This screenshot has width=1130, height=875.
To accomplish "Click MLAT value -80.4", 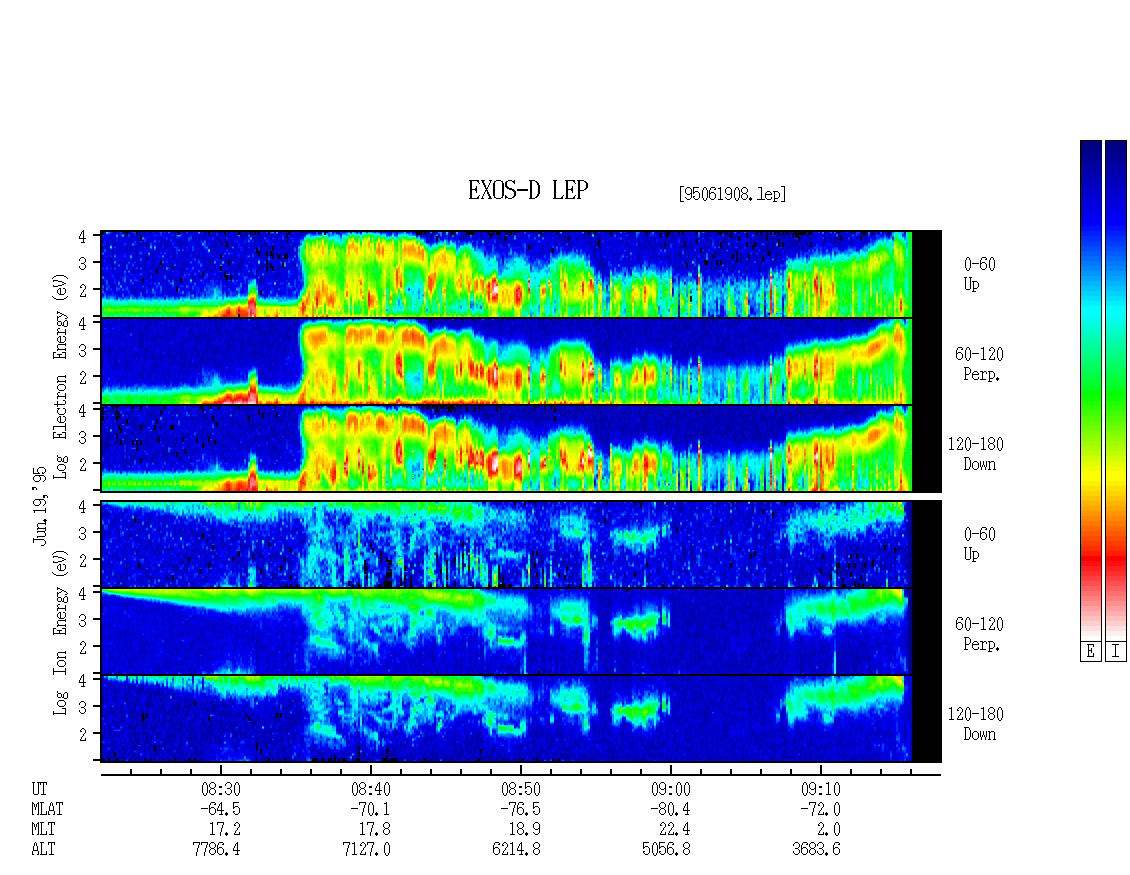I will click(x=670, y=809).
